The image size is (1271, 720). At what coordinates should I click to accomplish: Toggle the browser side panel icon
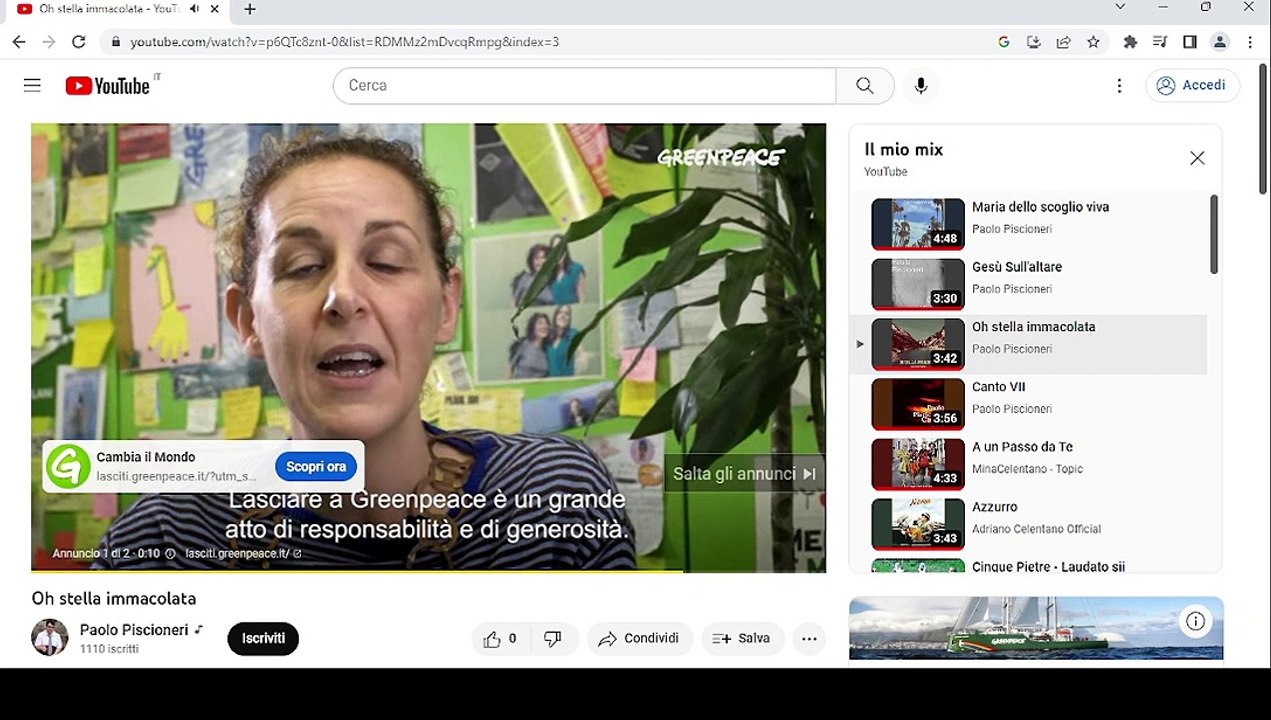click(x=1190, y=42)
